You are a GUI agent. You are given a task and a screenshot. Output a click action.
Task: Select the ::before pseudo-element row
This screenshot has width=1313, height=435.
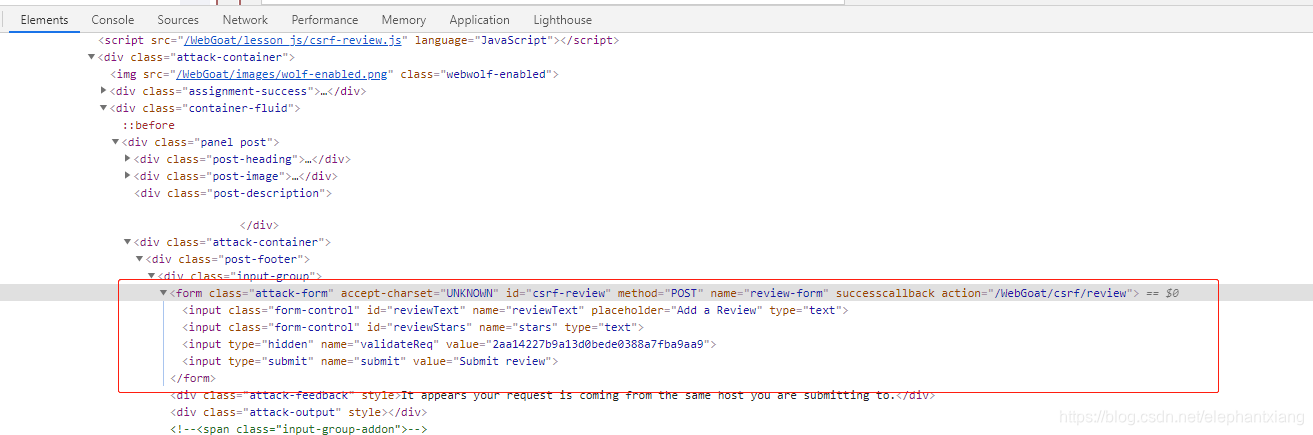tap(148, 125)
